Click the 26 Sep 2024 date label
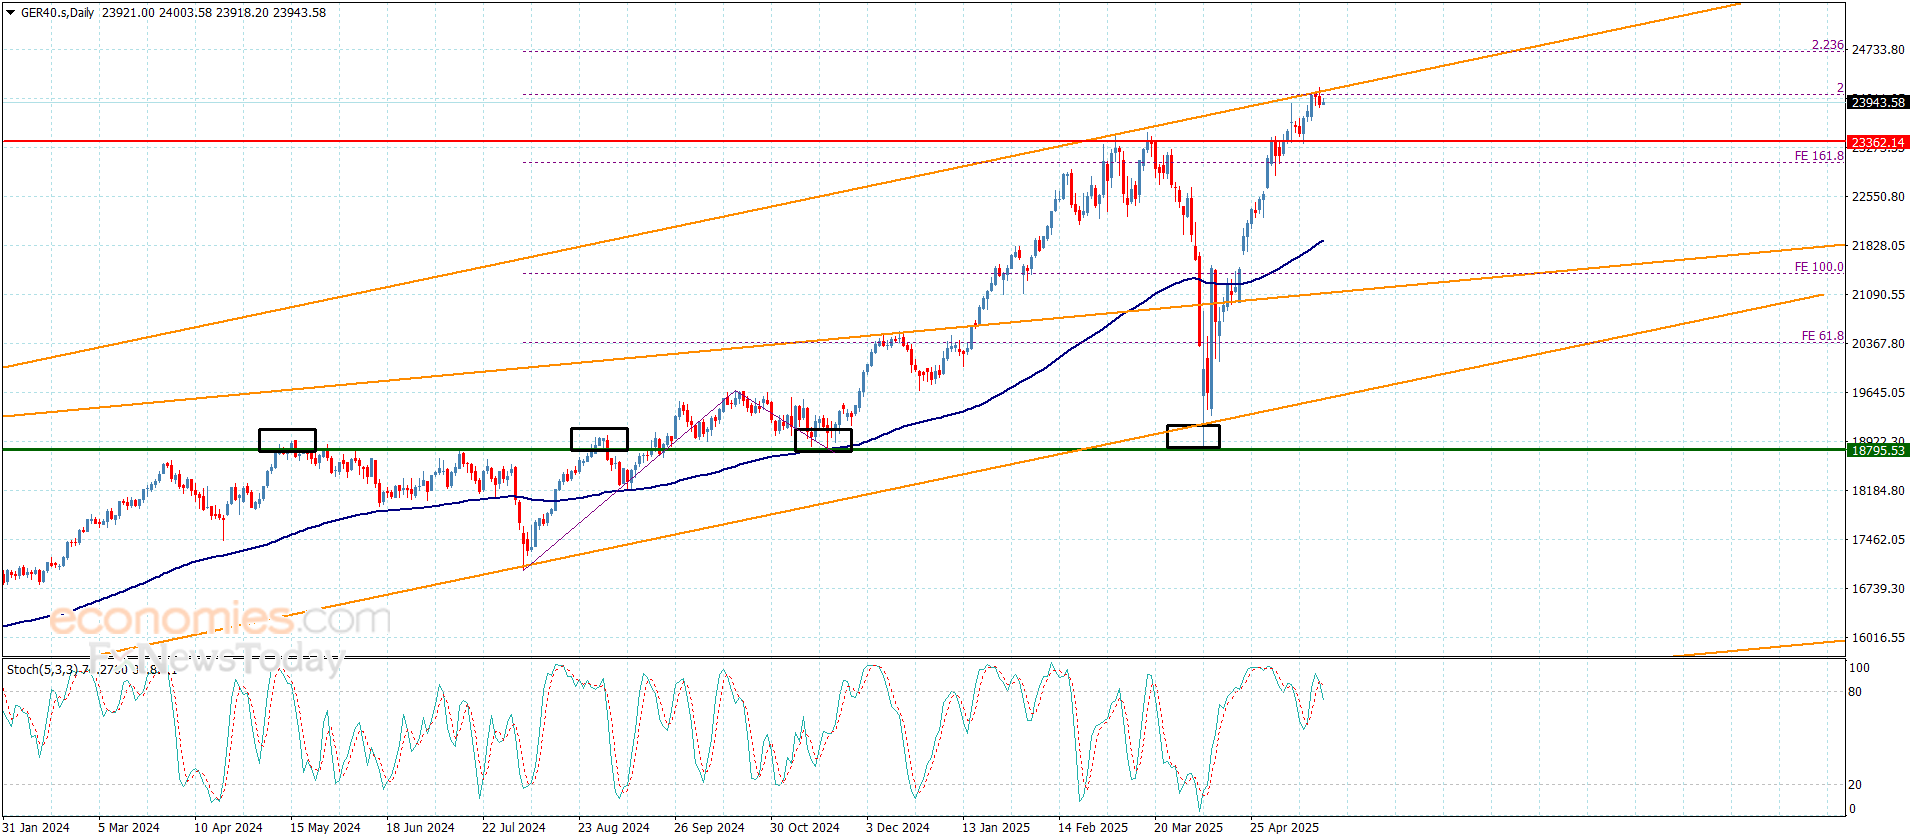Viewport: 1916px width, 840px height. tap(709, 827)
